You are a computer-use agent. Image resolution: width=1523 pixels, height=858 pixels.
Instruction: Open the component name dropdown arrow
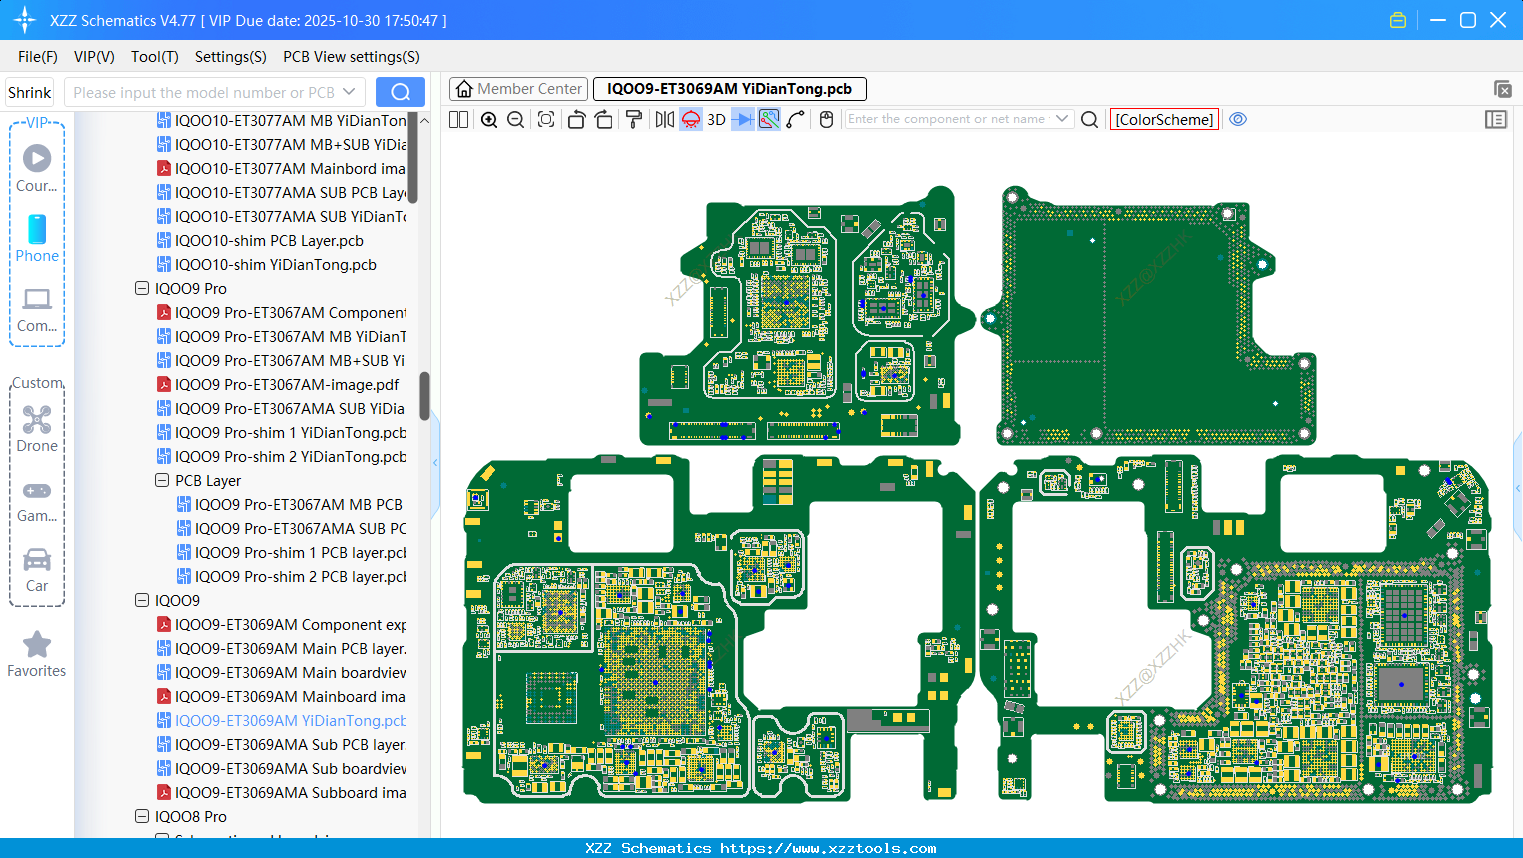pos(1062,119)
